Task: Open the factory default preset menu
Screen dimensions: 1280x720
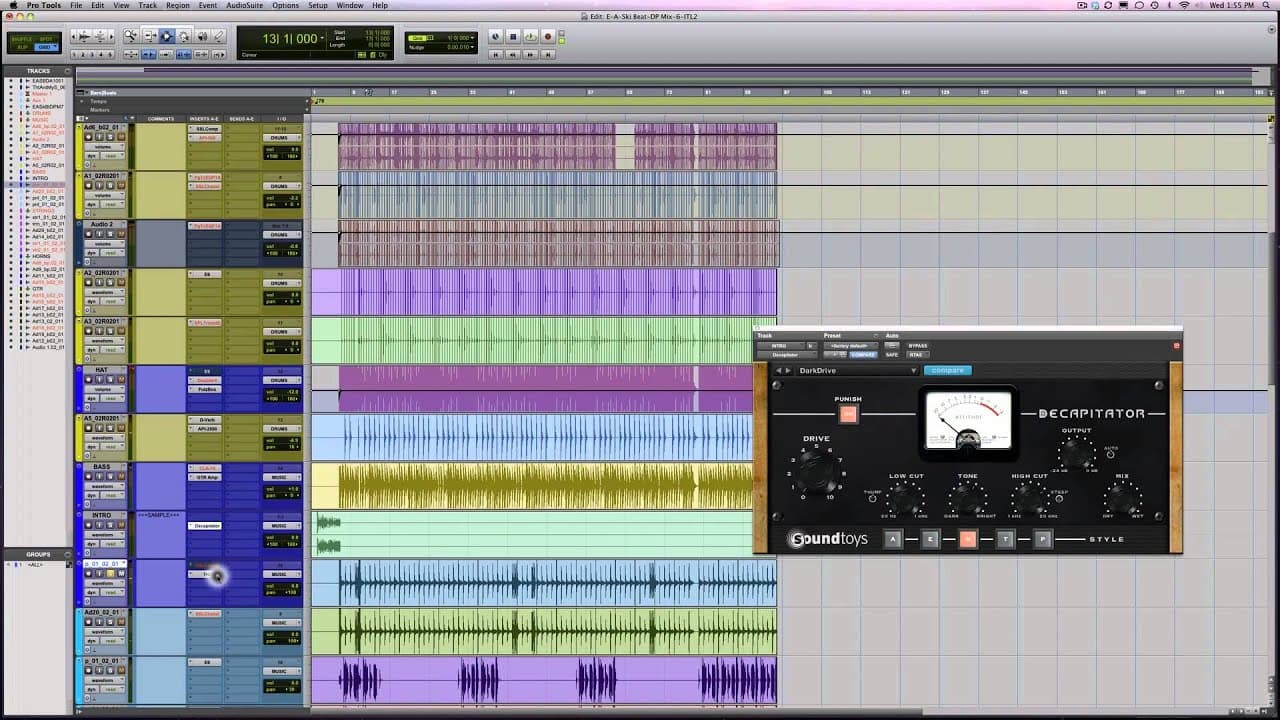Action: 850,346
